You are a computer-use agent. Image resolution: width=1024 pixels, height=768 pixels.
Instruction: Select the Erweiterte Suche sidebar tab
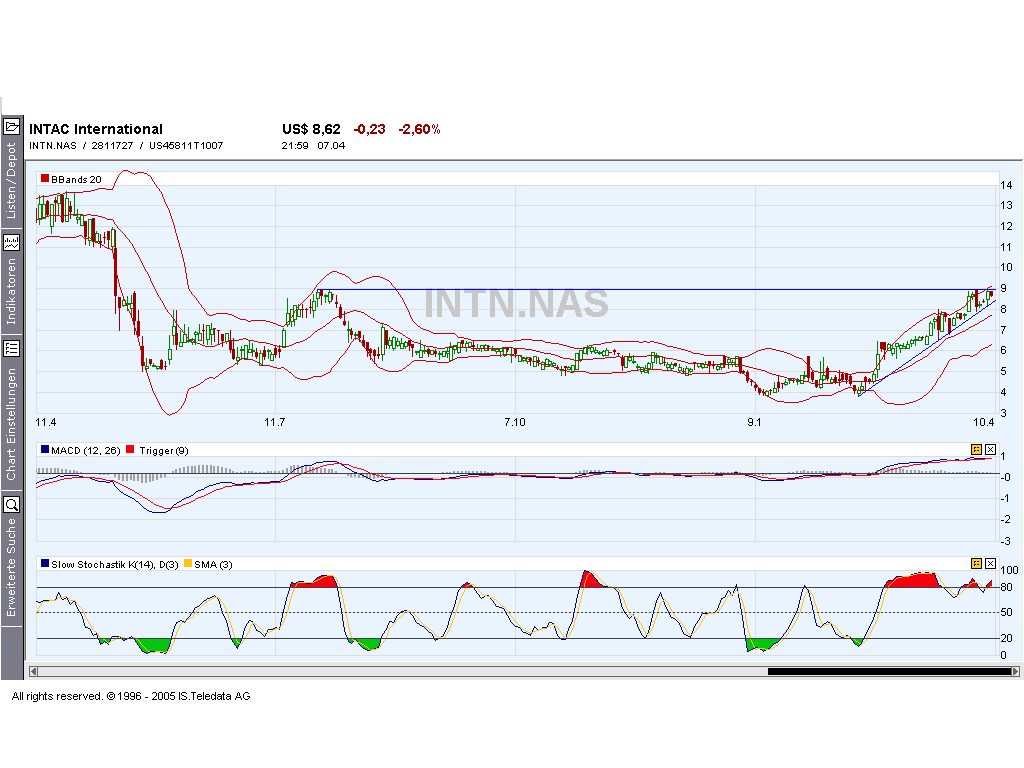tap(11, 568)
